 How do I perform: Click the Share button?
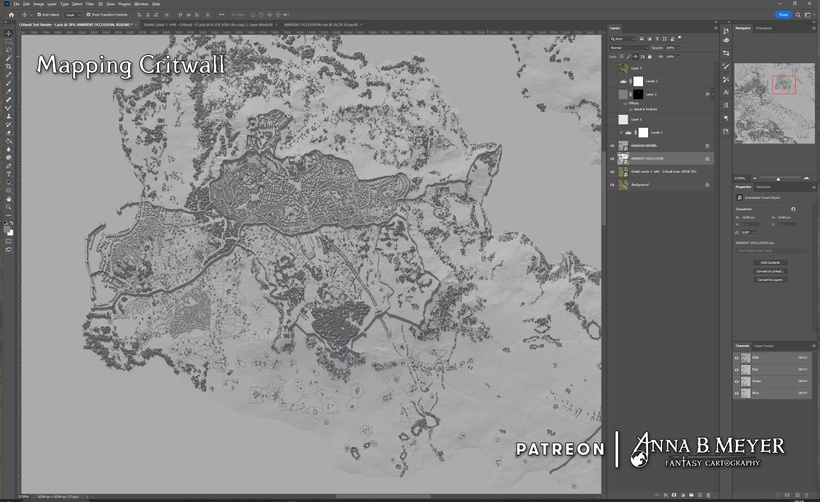(x=782, y=15)
